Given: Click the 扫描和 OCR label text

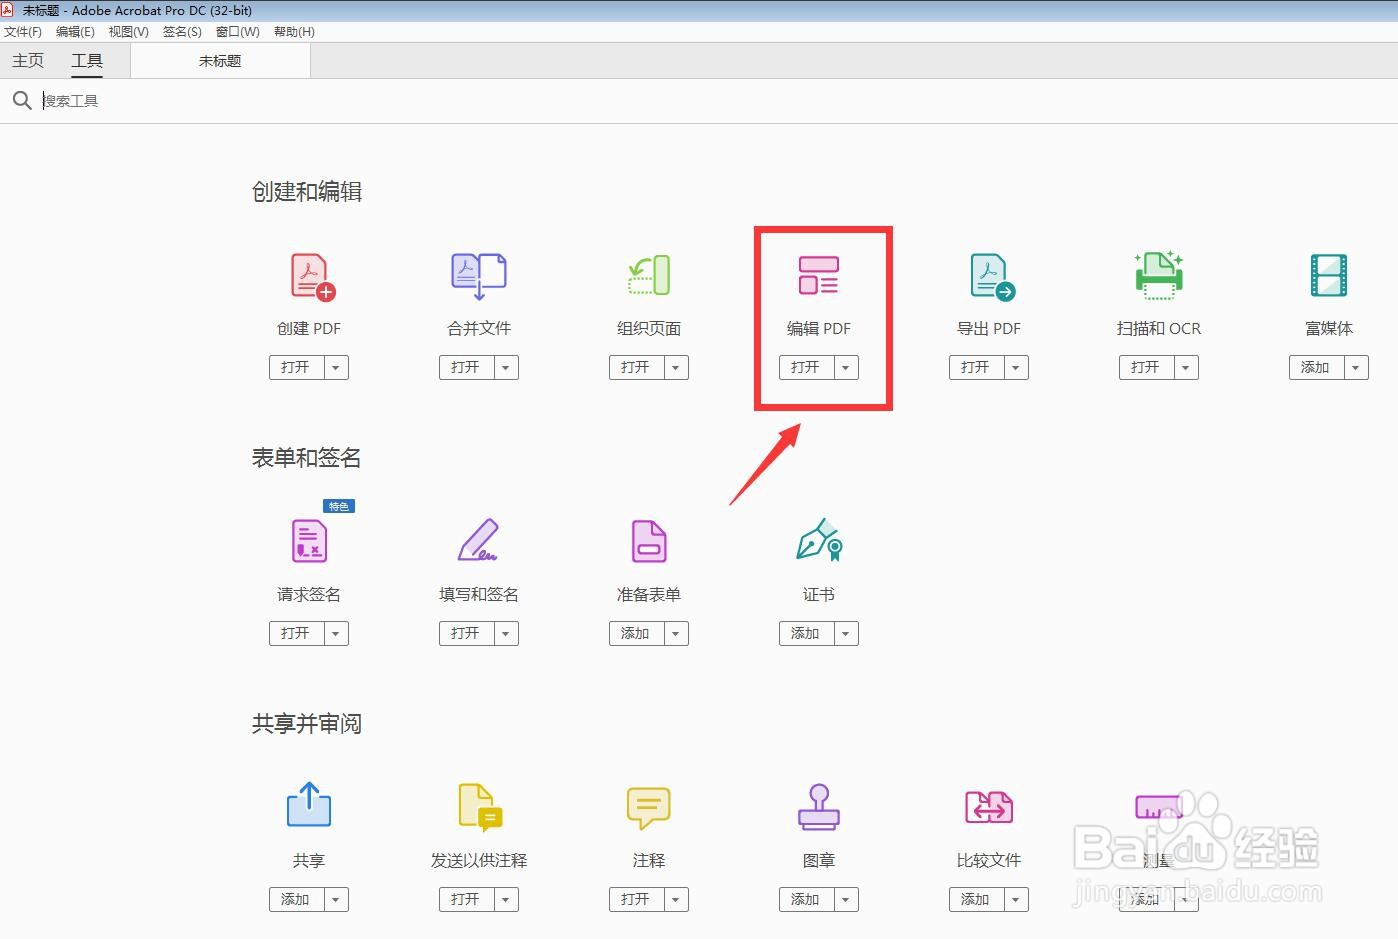Looking at the screenshot, I should click(1159, 328).
